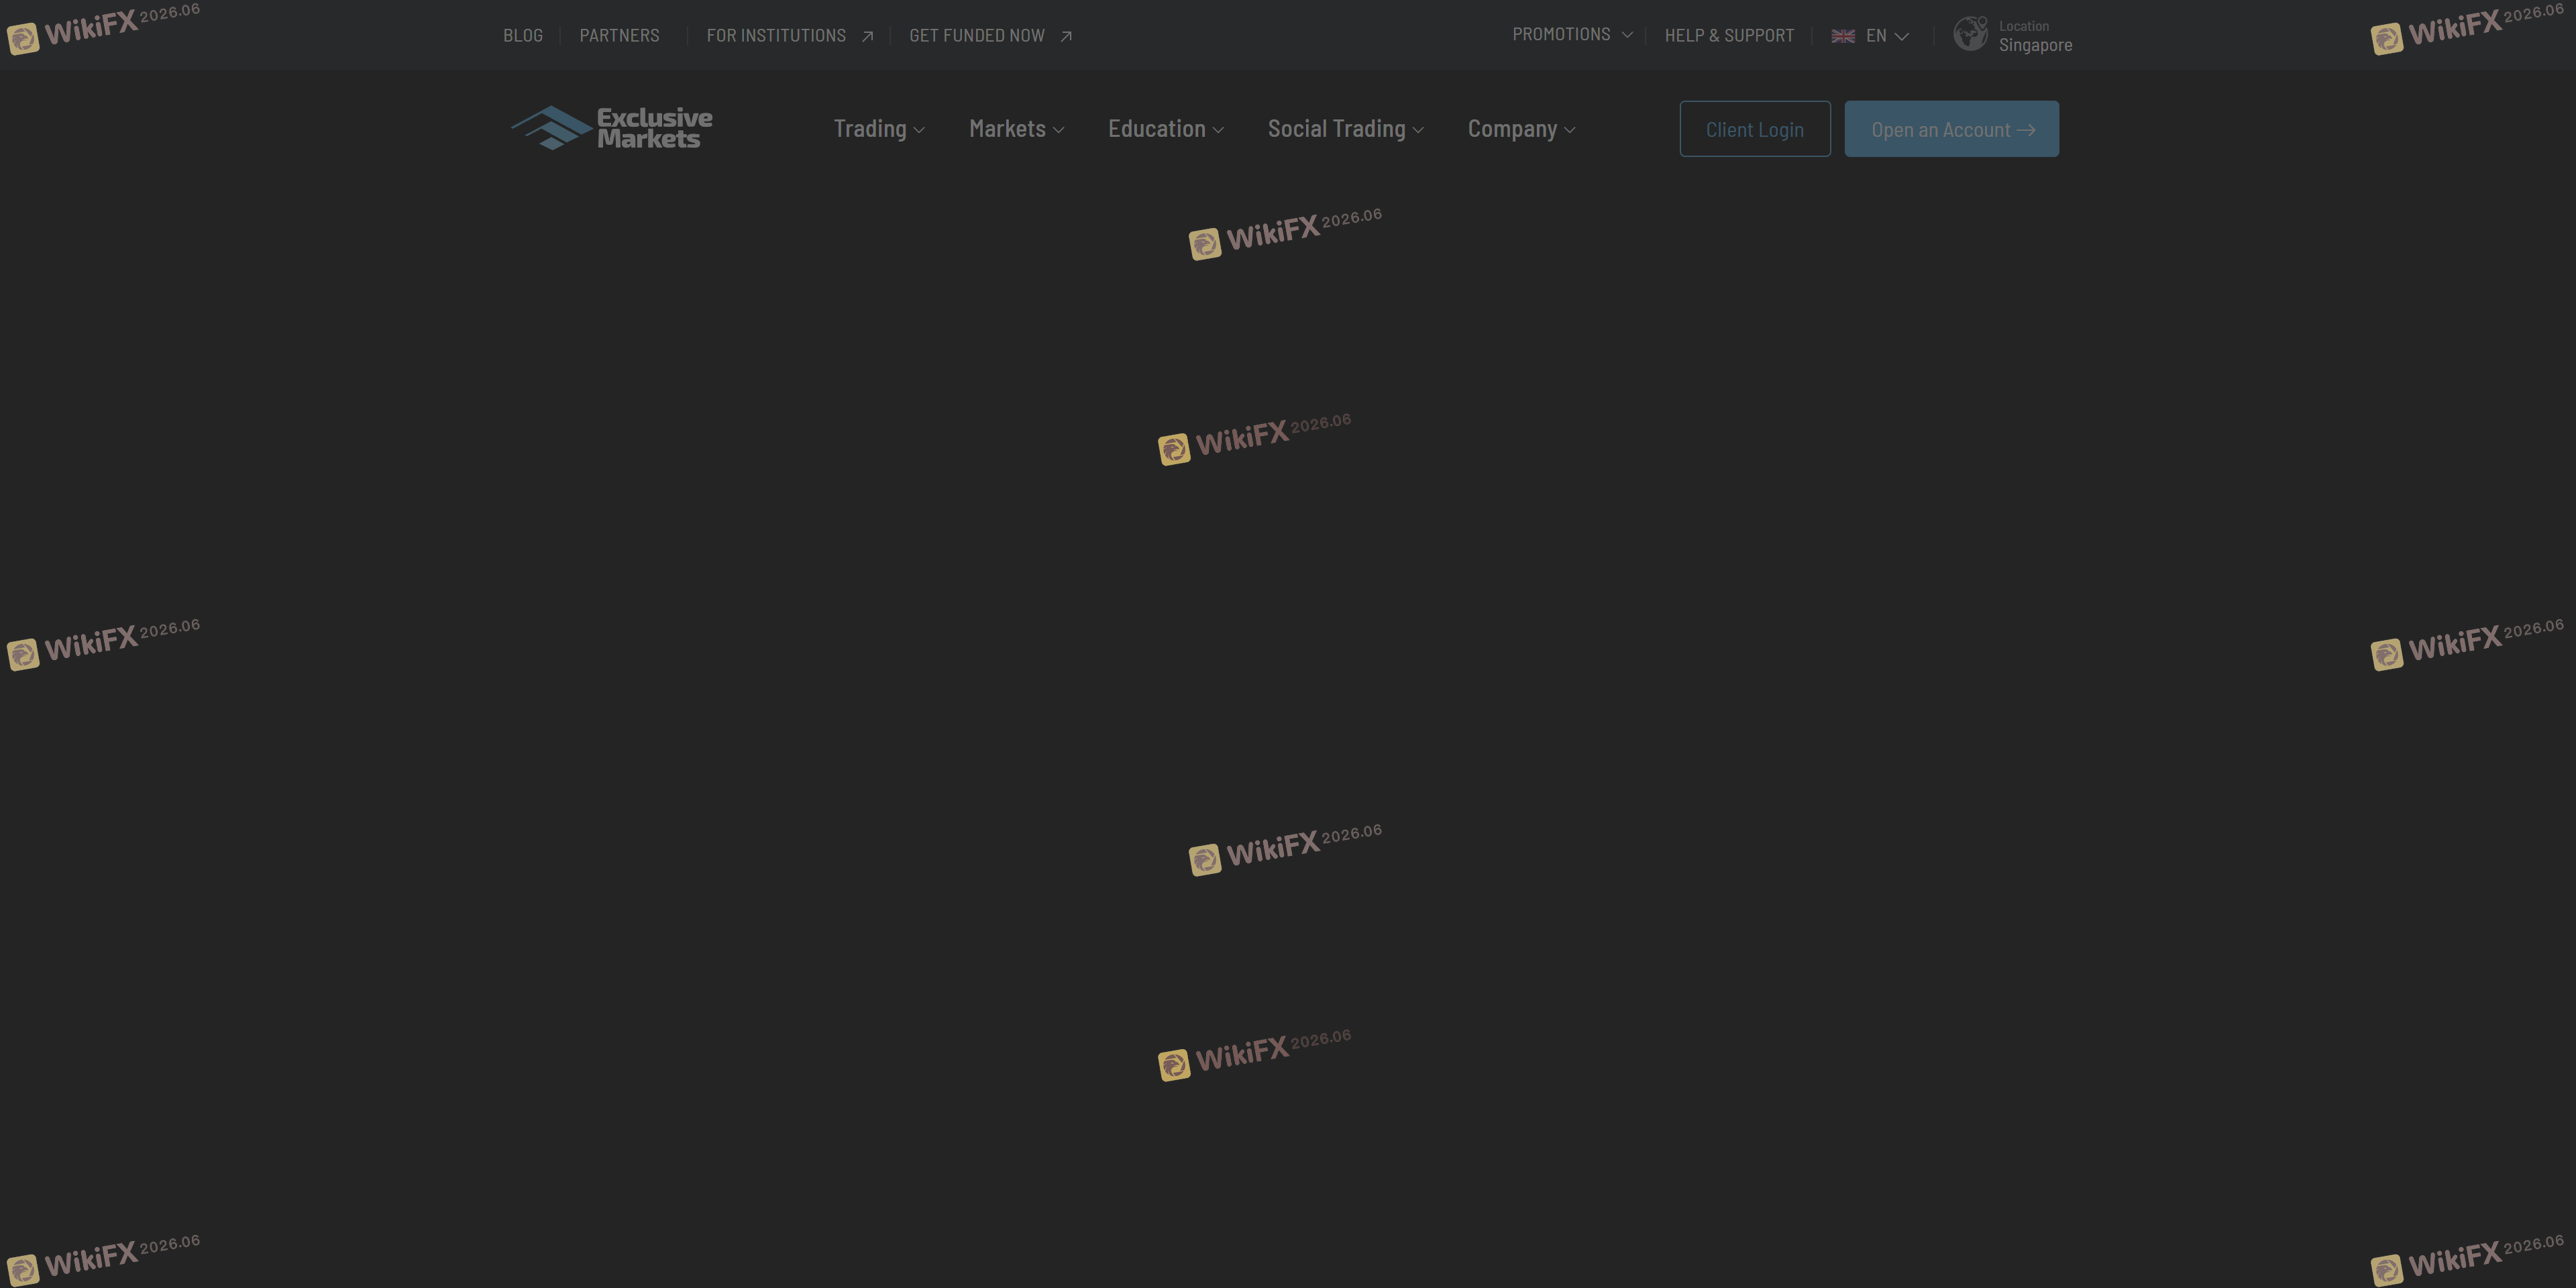This screenshot has width=2576, height=1288.
Task: Click the Exclusive Markets logo
Action: pyautogui.click(x=612, y=128)
